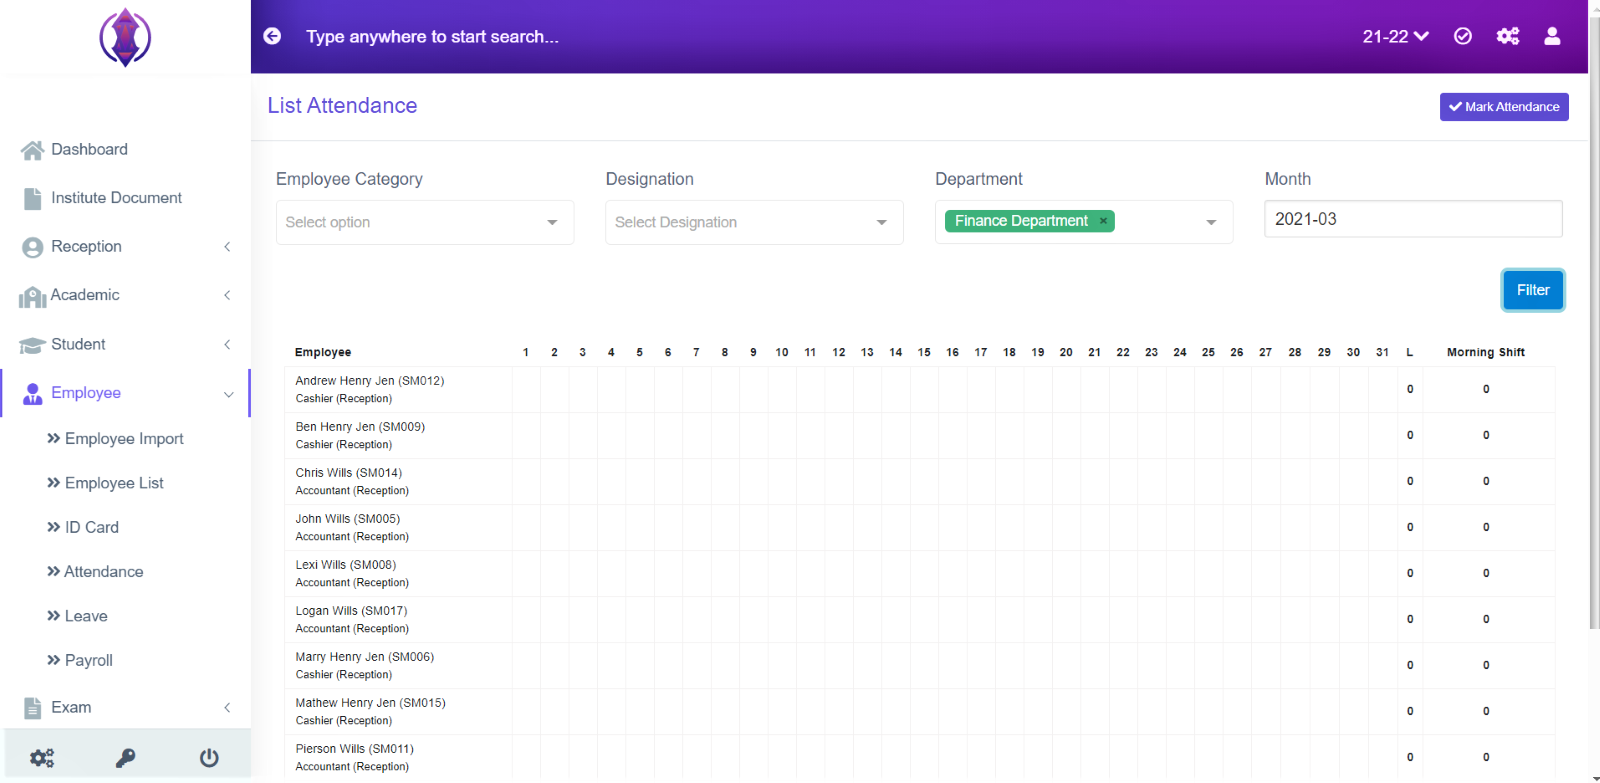
Task: Click the Morning Shift column header
Action: click(x=1486, y=352)
